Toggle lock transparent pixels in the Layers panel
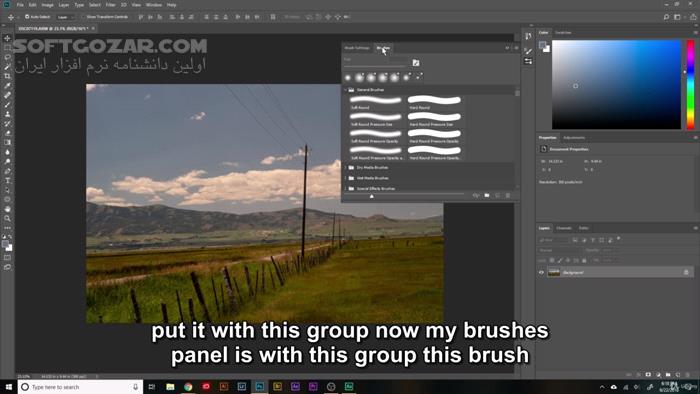700x394 pixels. click(x=552, y=260)
